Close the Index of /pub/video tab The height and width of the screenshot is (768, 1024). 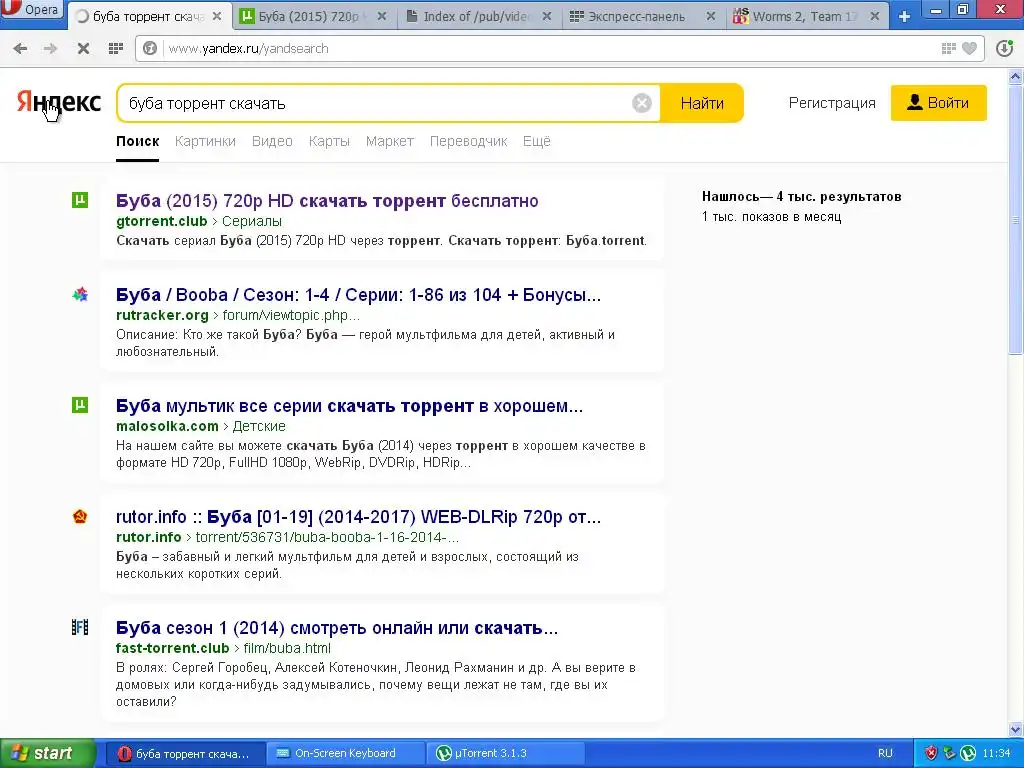coord(547,16)
